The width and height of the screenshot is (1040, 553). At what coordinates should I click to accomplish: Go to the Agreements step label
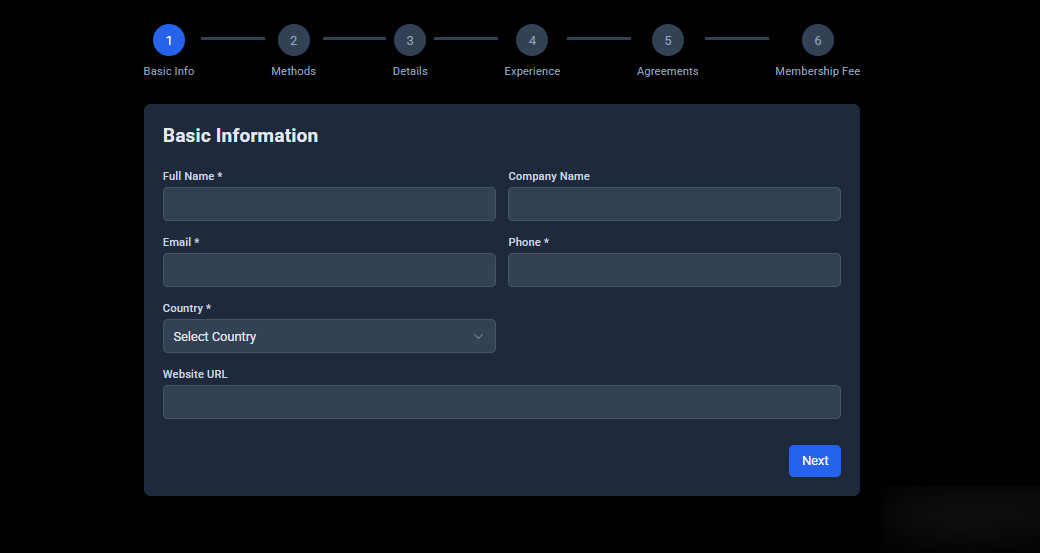tap(668, 71)
